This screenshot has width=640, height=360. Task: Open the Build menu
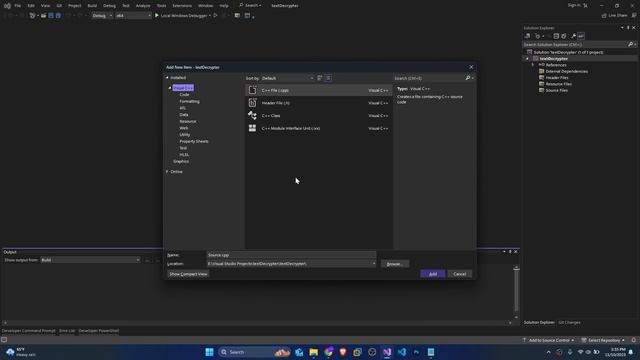click(92, 6)
